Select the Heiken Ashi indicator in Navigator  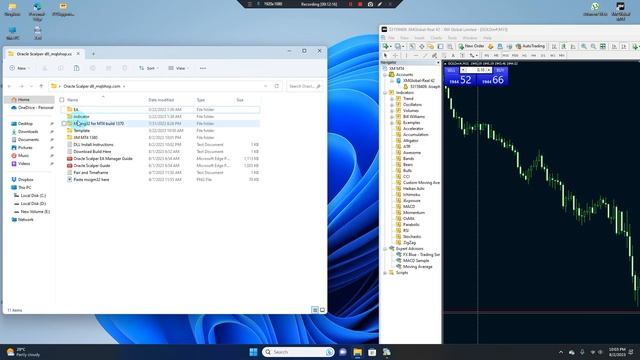(413, 189)
